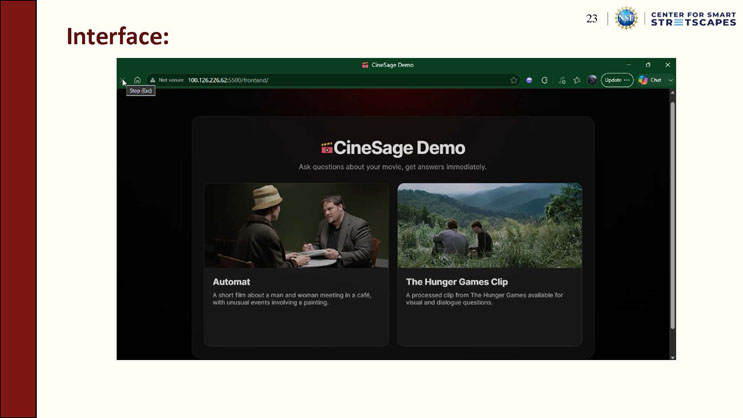Viewport: 743px width, 418px height.
Task: Click the address bar URL 100.126.226.62:5500/frontend/
Action: [228, 80]
